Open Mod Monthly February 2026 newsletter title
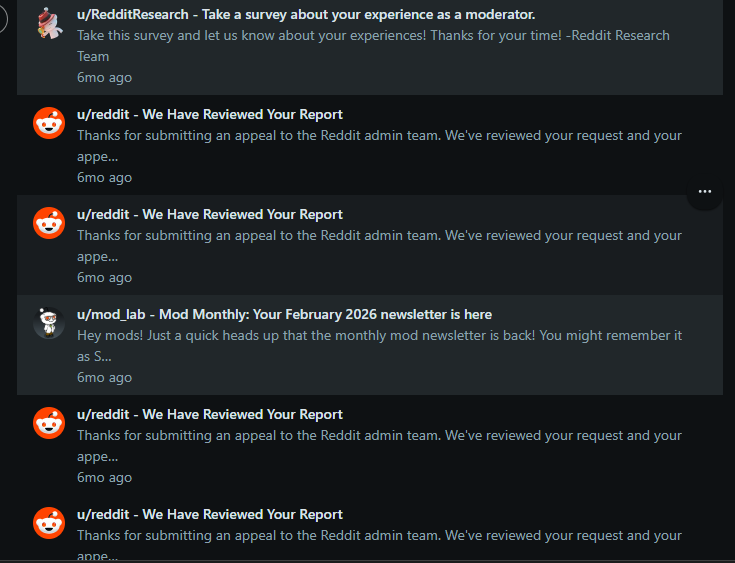735x563 pixels. point(285,315)
